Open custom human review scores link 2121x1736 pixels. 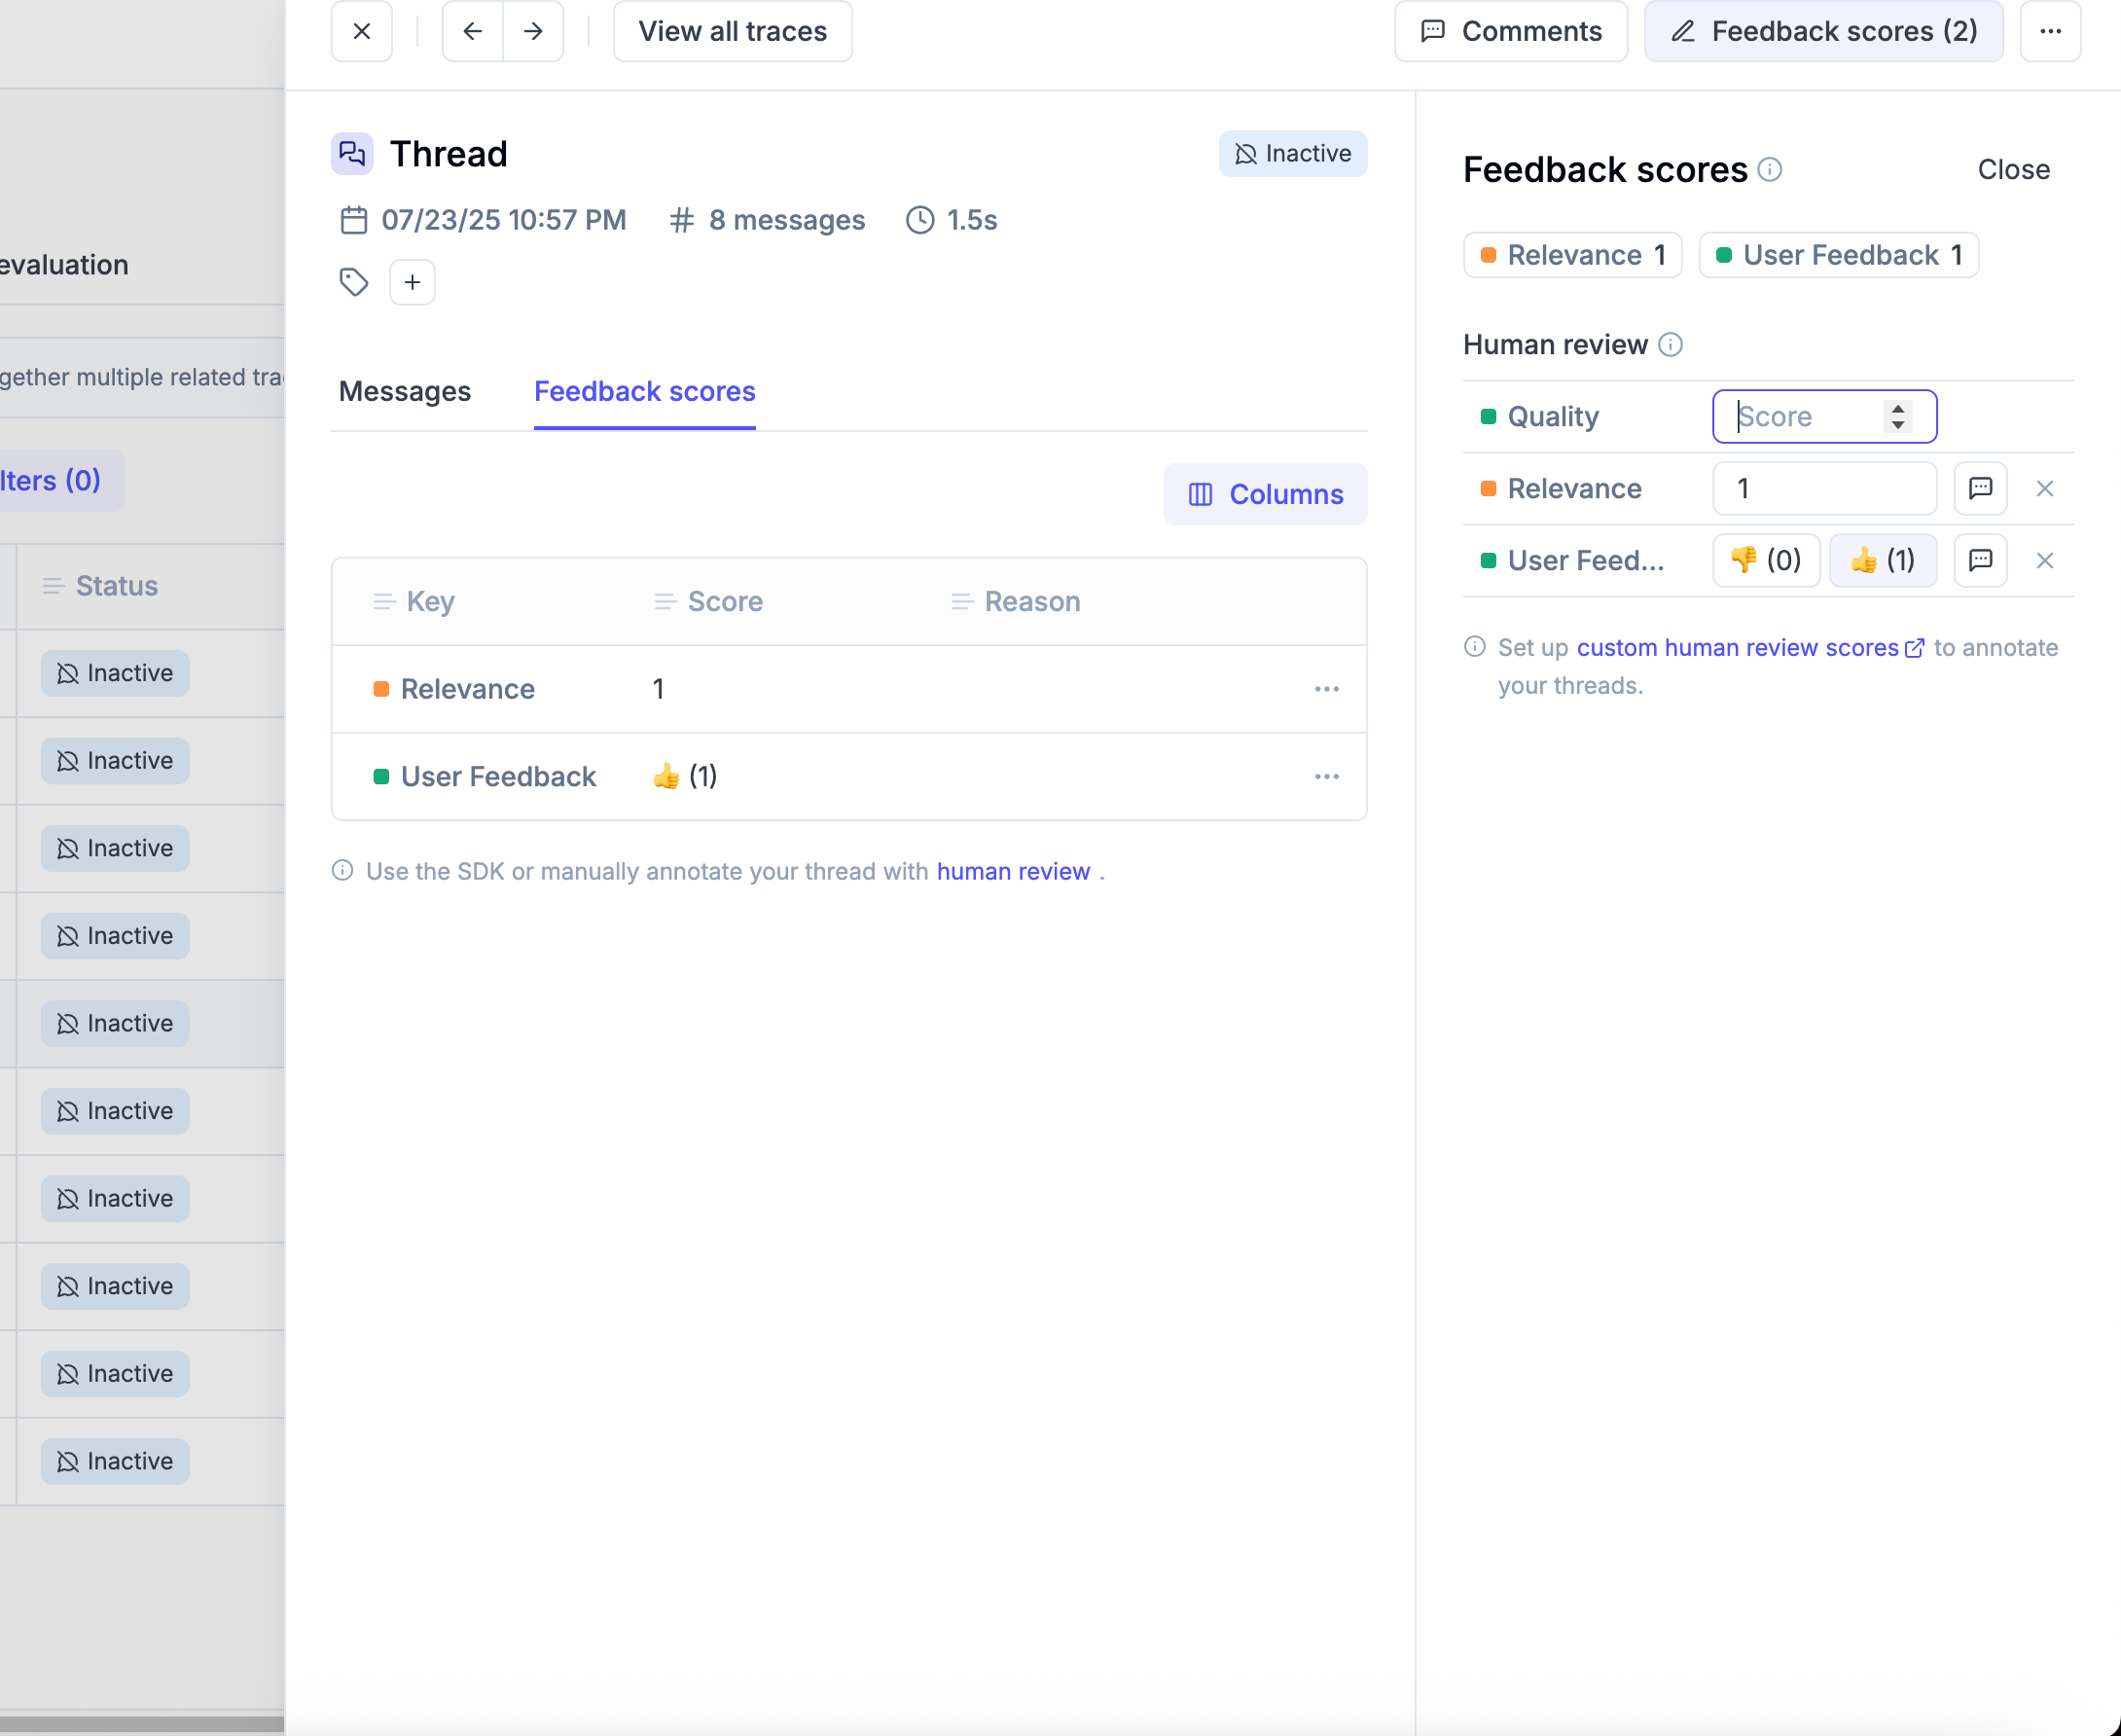pyautogui.click(x=1737, y=647)
